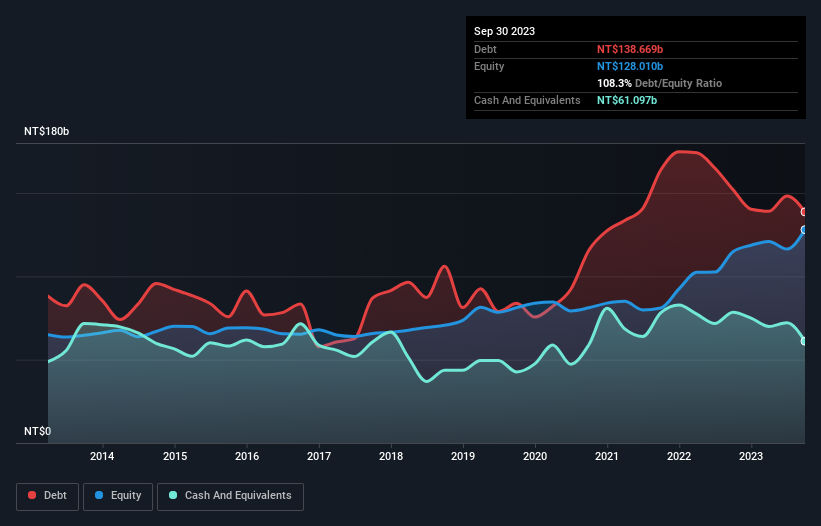Click the NT$61.097b cash value
Viewport: 821px width, 526px height.
click(x=627, y=100)
